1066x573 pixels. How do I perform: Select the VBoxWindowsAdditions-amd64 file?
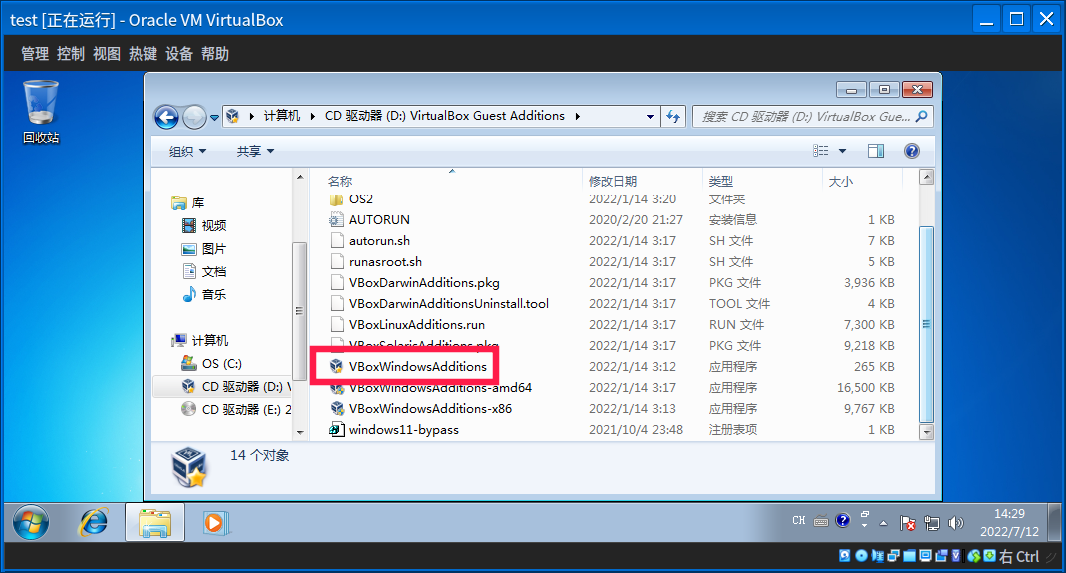[440, 388]
